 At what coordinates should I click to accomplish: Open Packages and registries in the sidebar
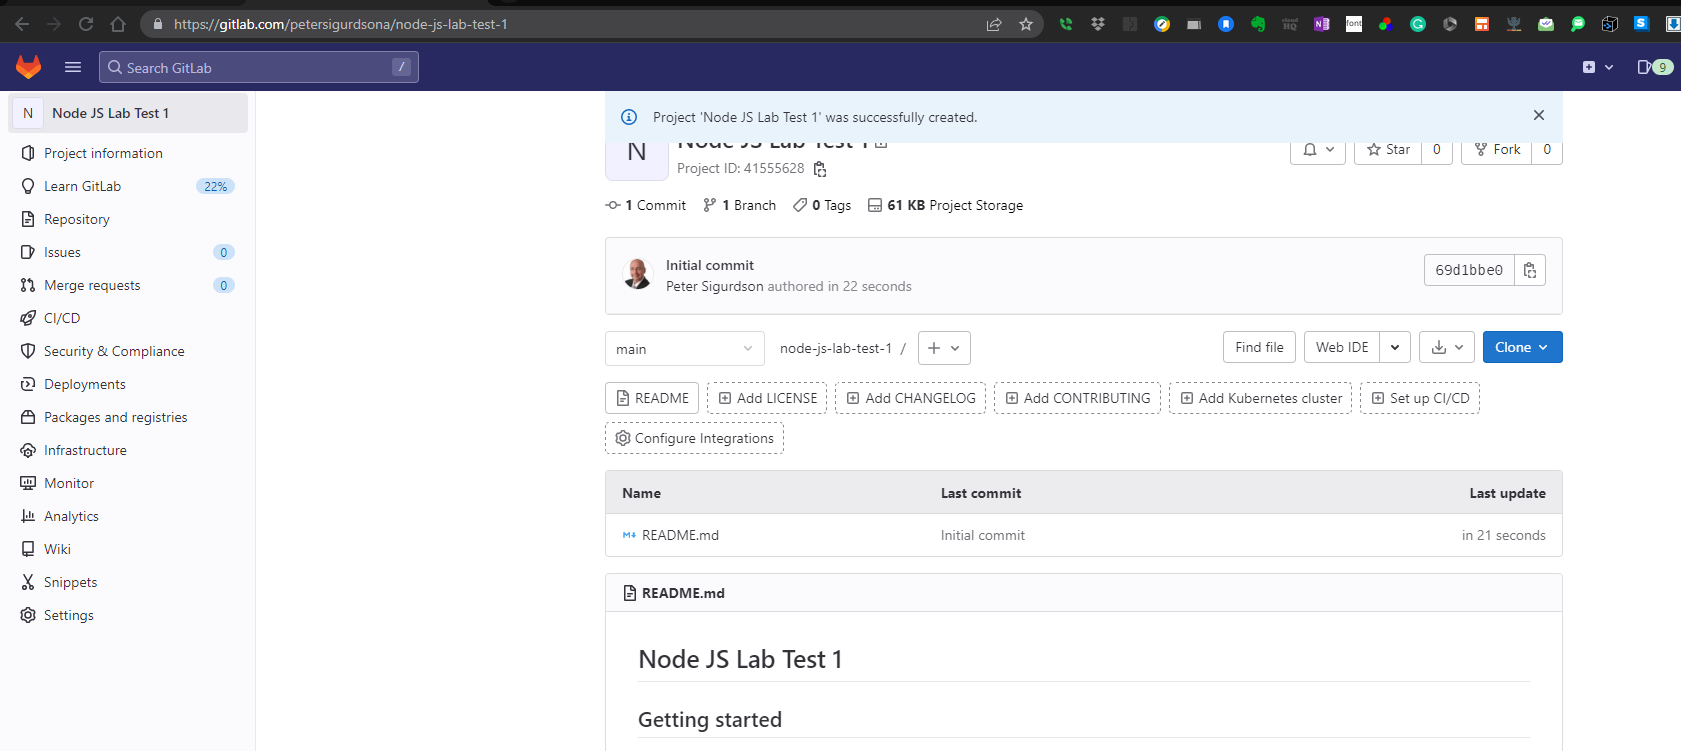[128, 417]
